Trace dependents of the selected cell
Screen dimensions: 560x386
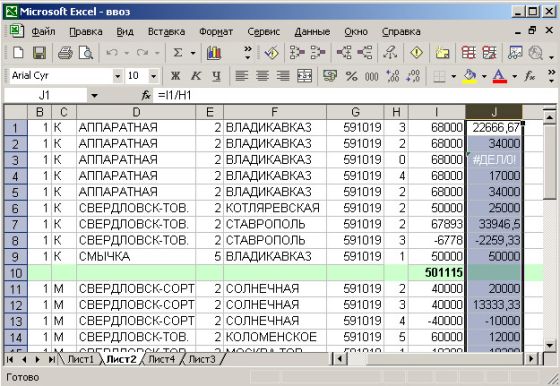(344, 53)
